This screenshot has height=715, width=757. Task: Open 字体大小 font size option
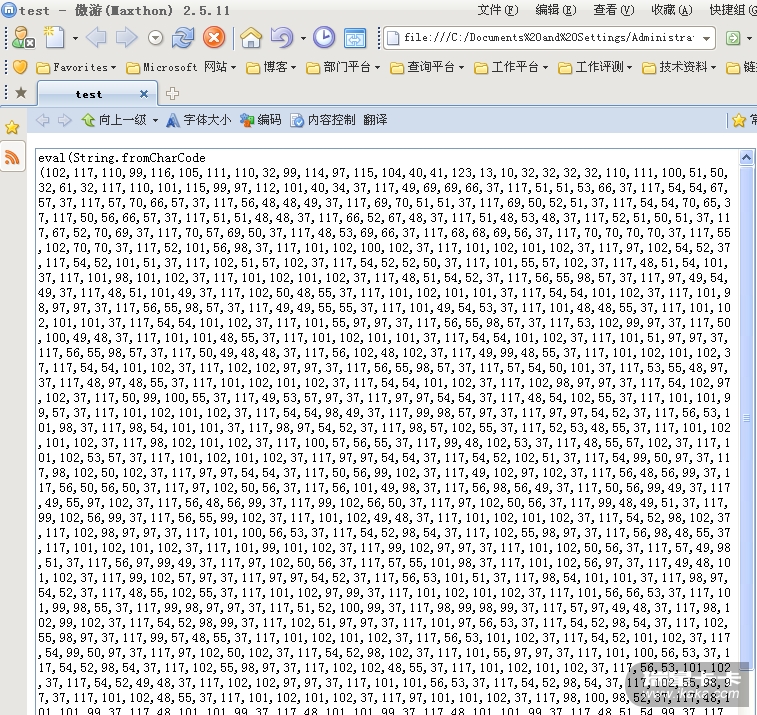(198, 120)
